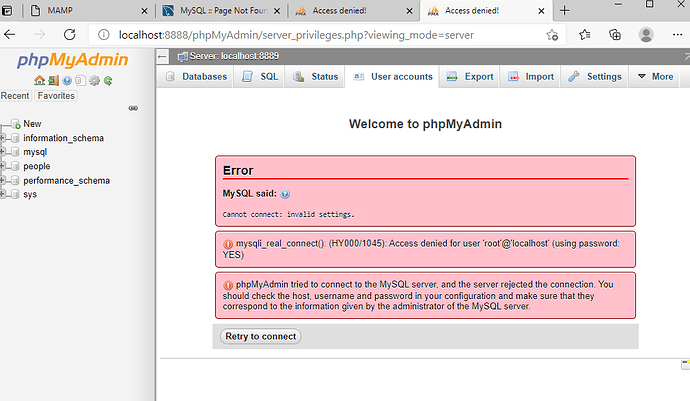Select information_schema database in tree
Image resolution: width=690 pixels, height=401 pixels.
click(63, 138)
